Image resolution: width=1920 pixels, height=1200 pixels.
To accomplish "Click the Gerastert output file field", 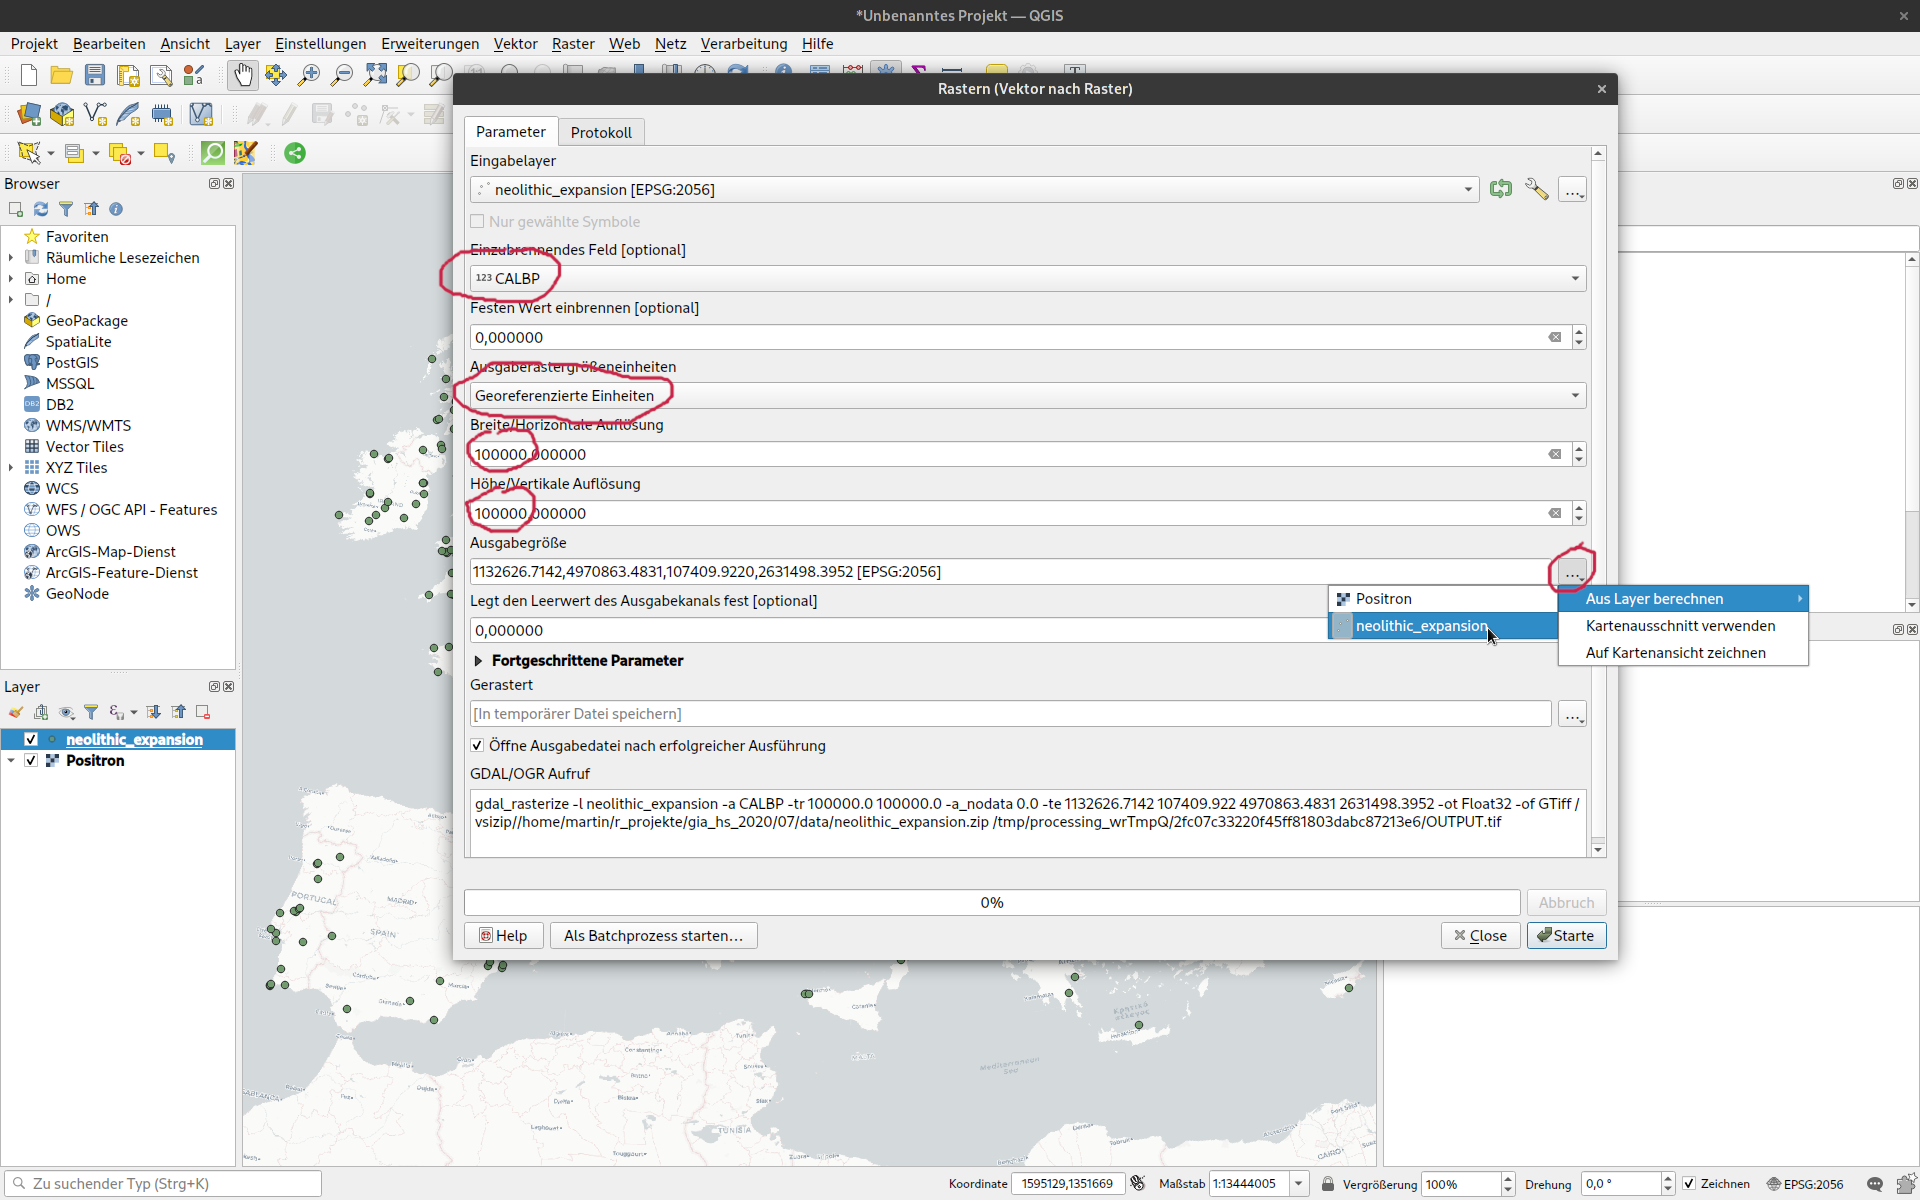I will coord(1010,713).
